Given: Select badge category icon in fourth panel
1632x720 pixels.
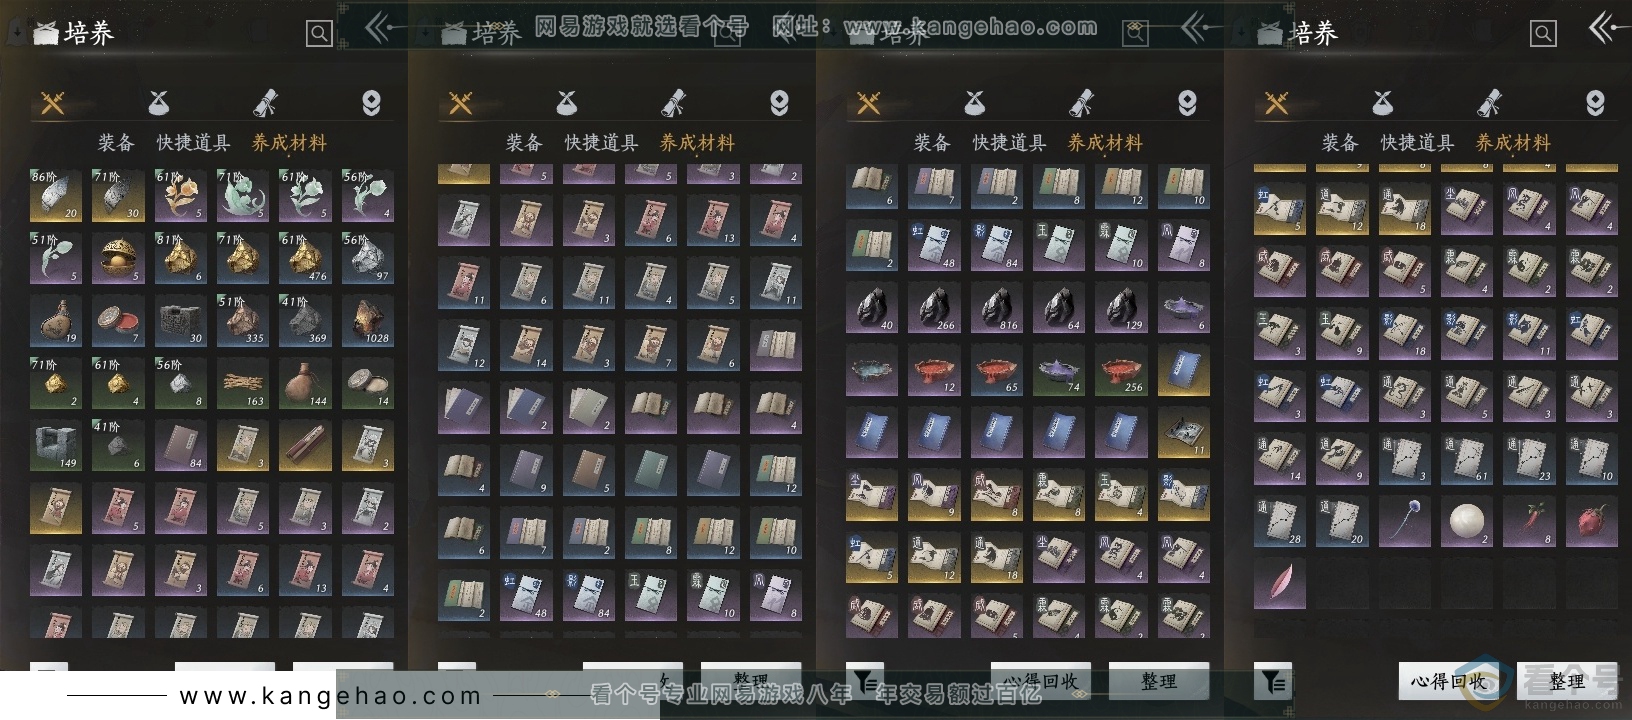Looking at the screenshot, I should pyautogui.click(x=1595, y=103).
